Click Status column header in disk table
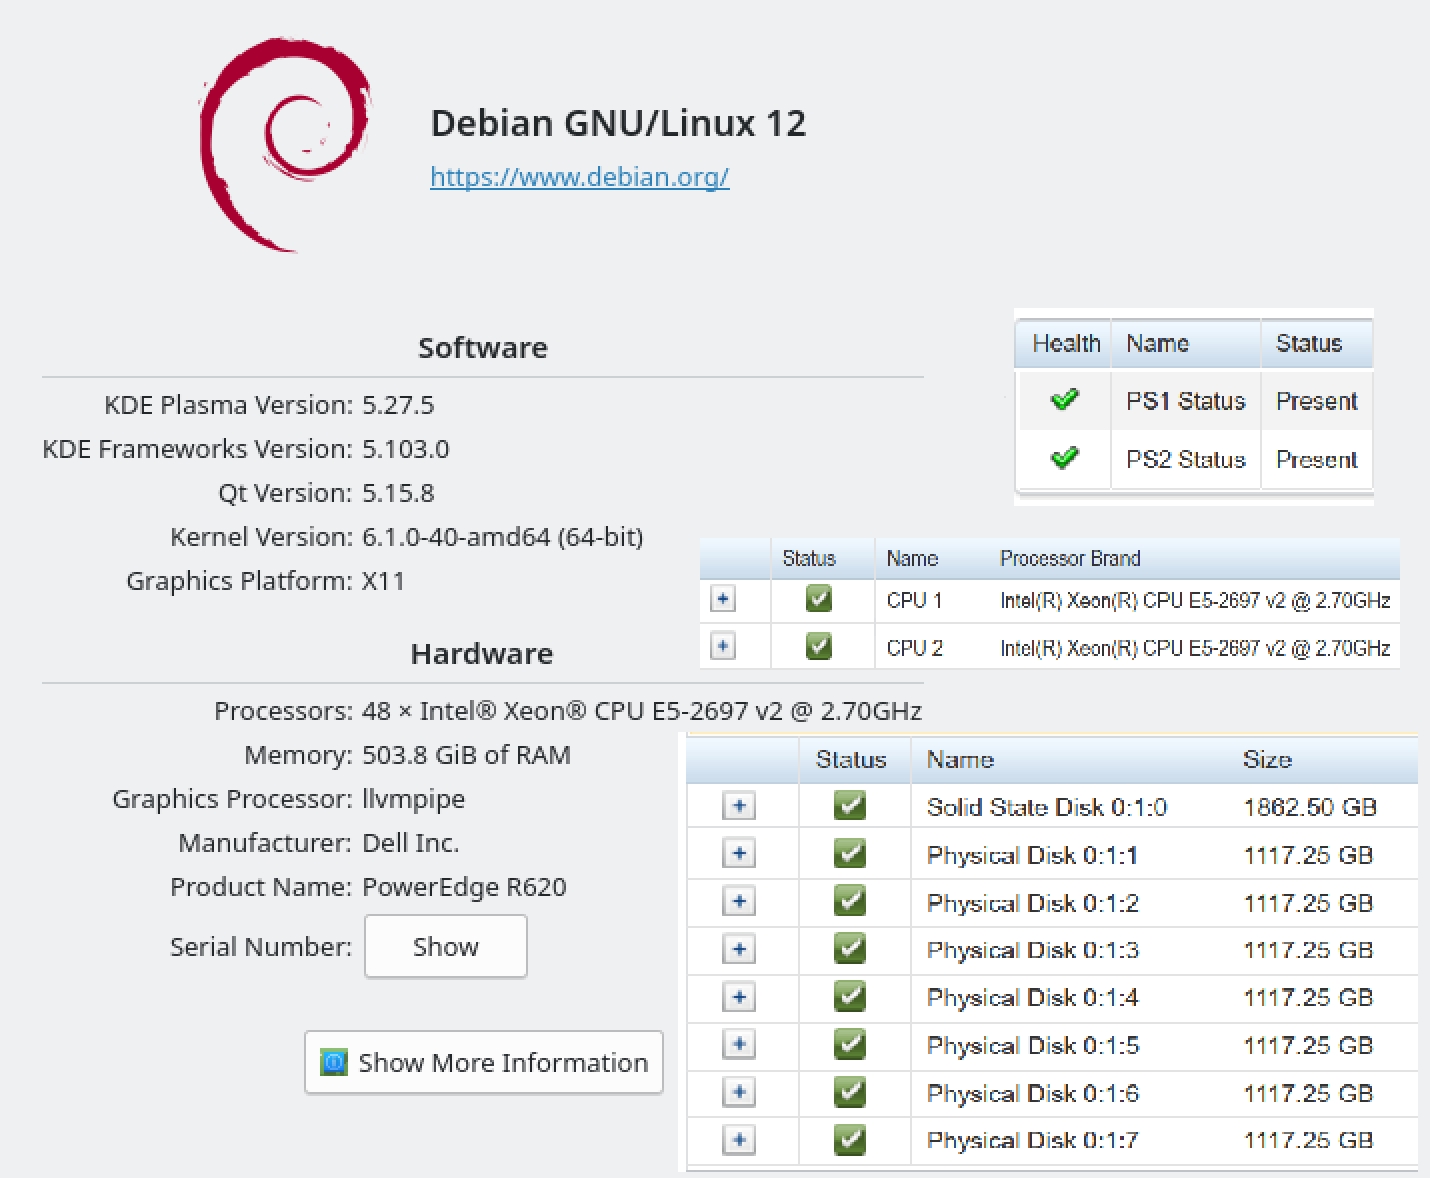 click(851, 760)
